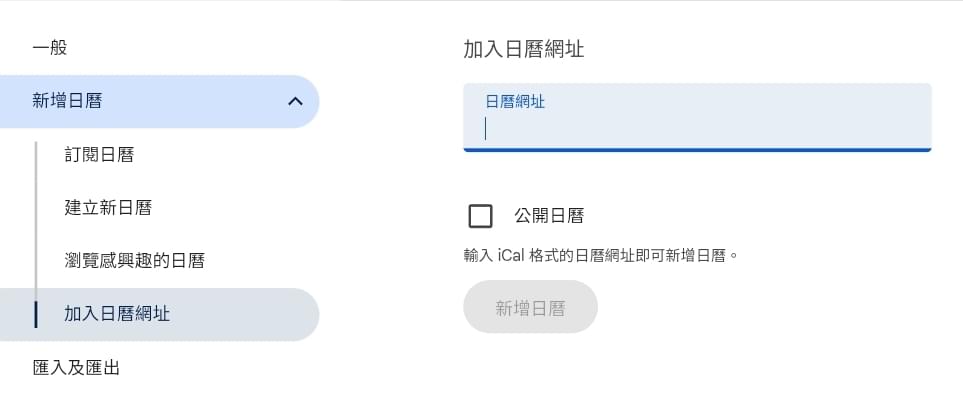Click the 公開日曆 checkbox label text
963x397 pixels.
point(549,216)
